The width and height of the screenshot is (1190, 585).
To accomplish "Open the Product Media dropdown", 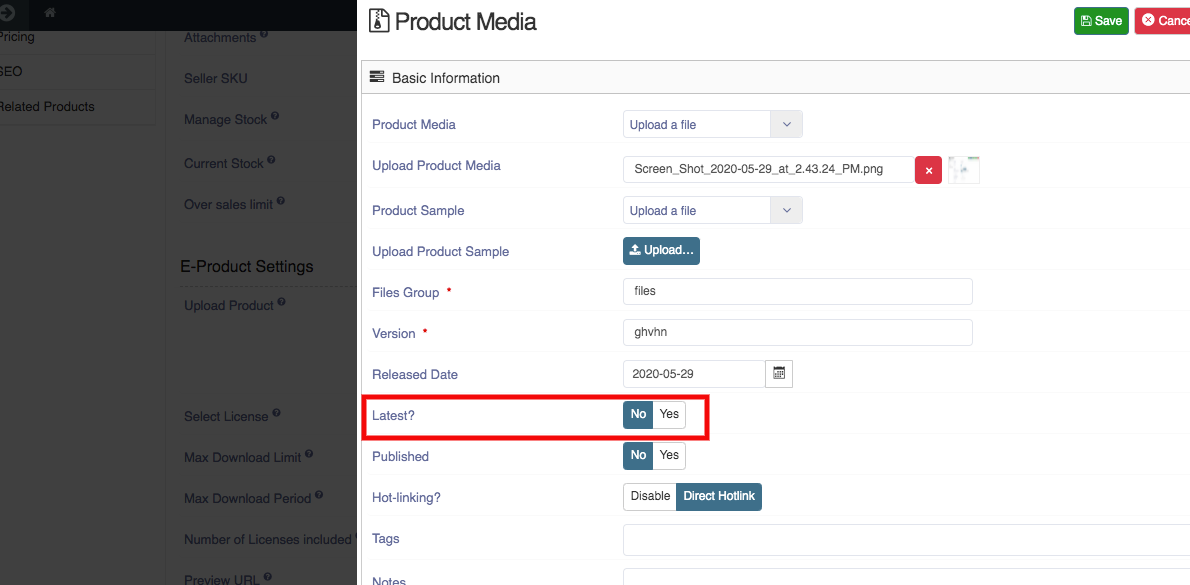I will [x=713, y=124].
